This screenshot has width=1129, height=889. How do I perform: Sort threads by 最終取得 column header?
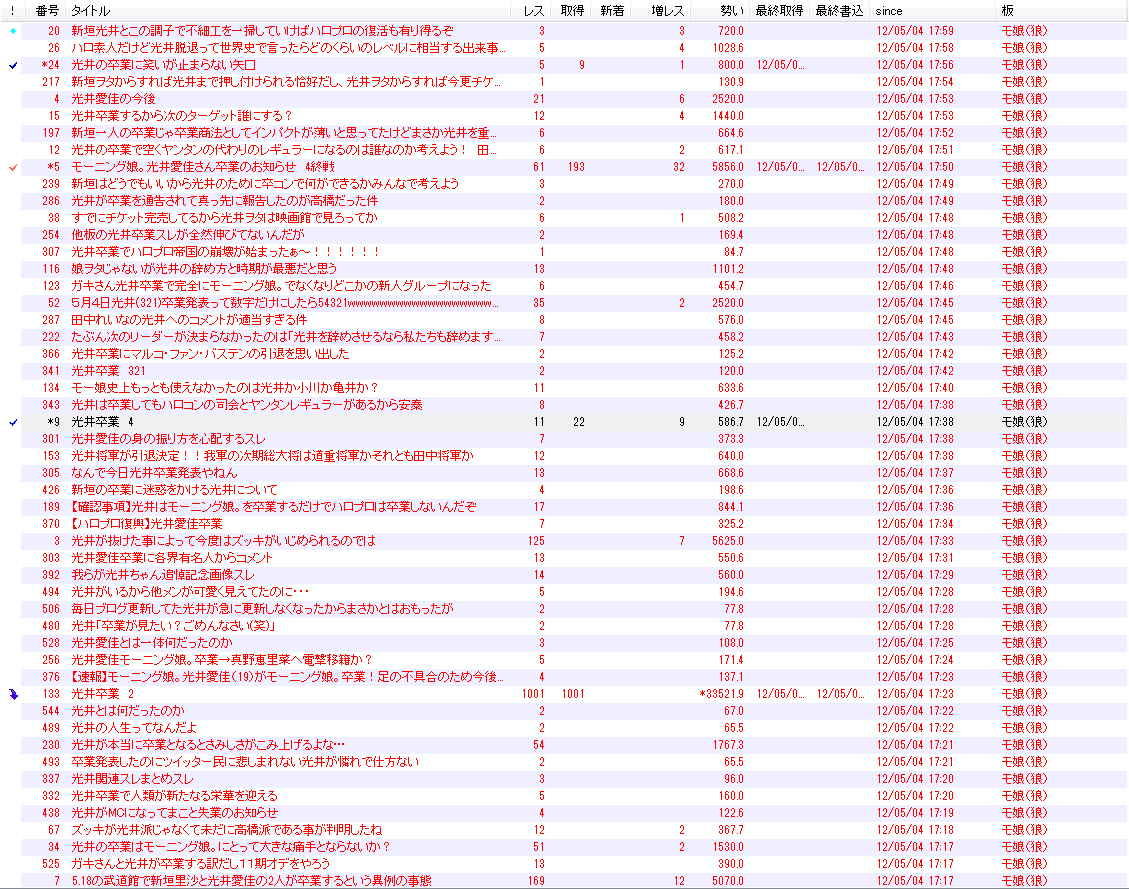[x=779, y=11]
